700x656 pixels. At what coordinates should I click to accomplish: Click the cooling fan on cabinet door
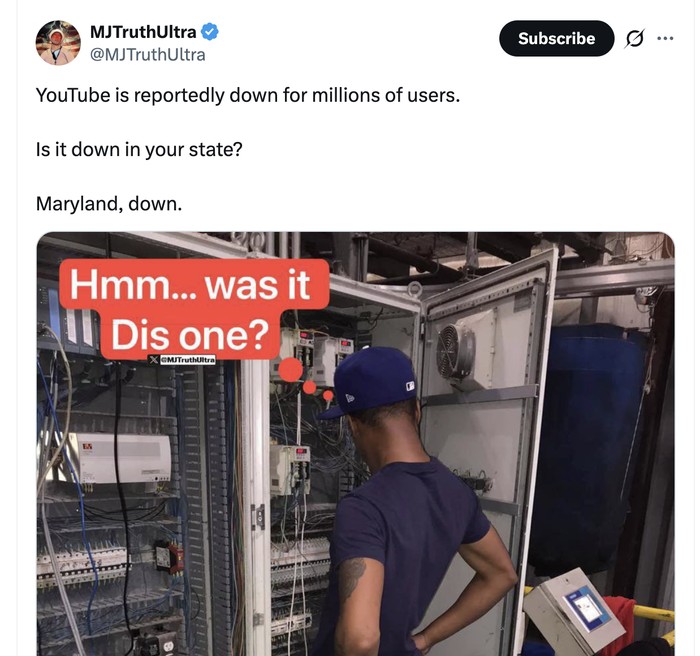coord(456,352)
